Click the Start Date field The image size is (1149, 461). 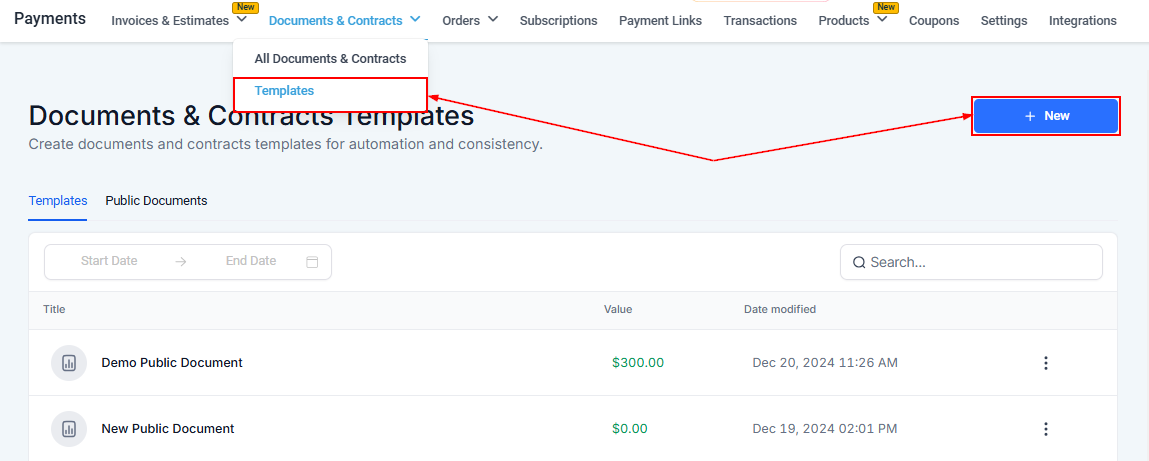tap(109, 261)
